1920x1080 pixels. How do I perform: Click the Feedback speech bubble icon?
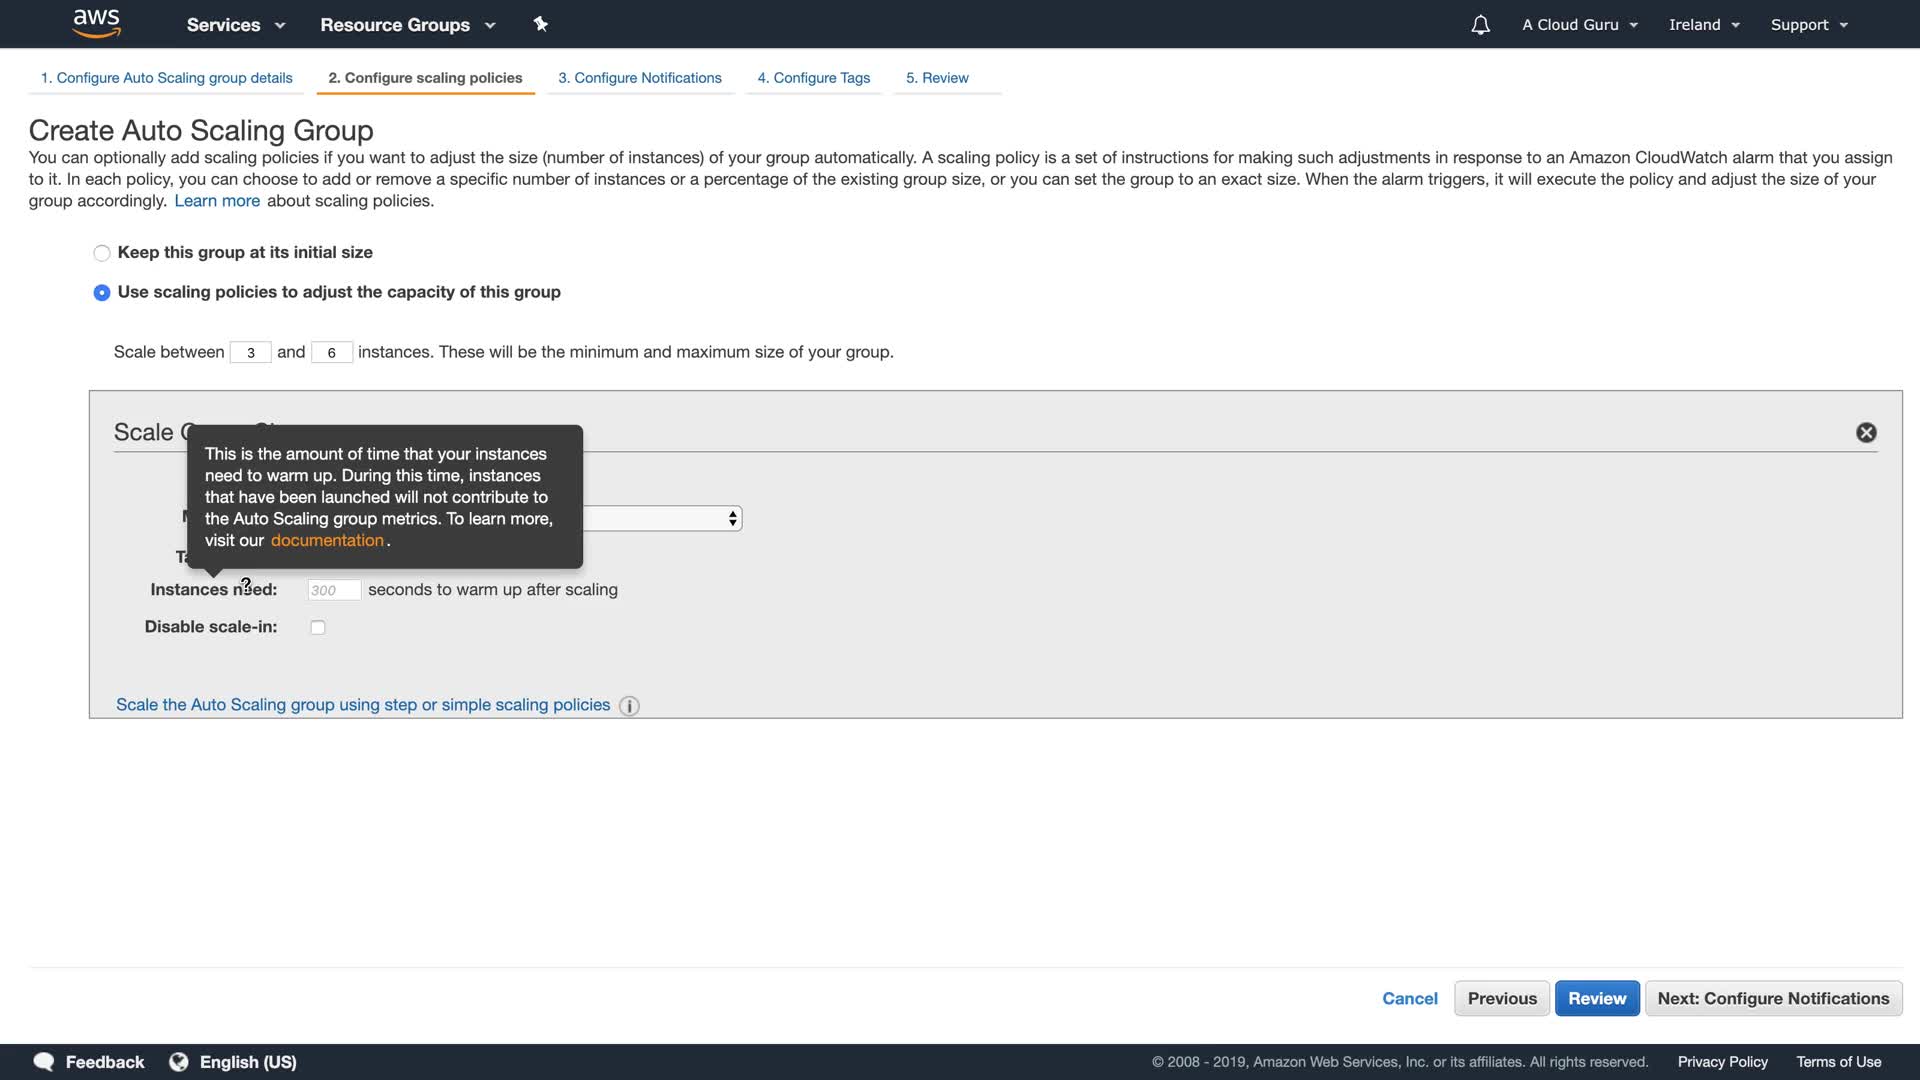point(44,1062)
